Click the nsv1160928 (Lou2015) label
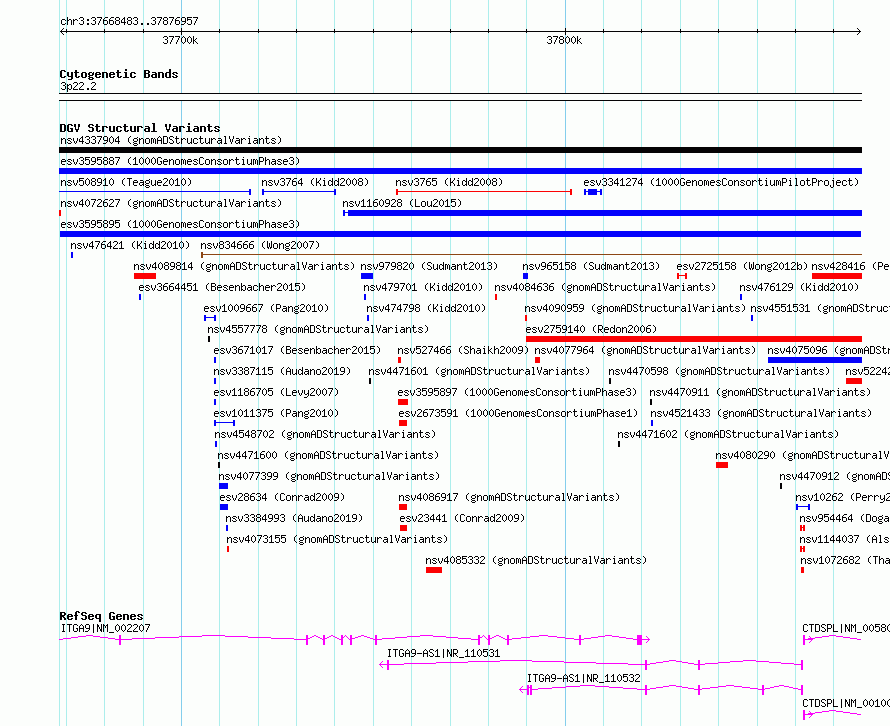The image size is (890, 726). click(402, 203)
